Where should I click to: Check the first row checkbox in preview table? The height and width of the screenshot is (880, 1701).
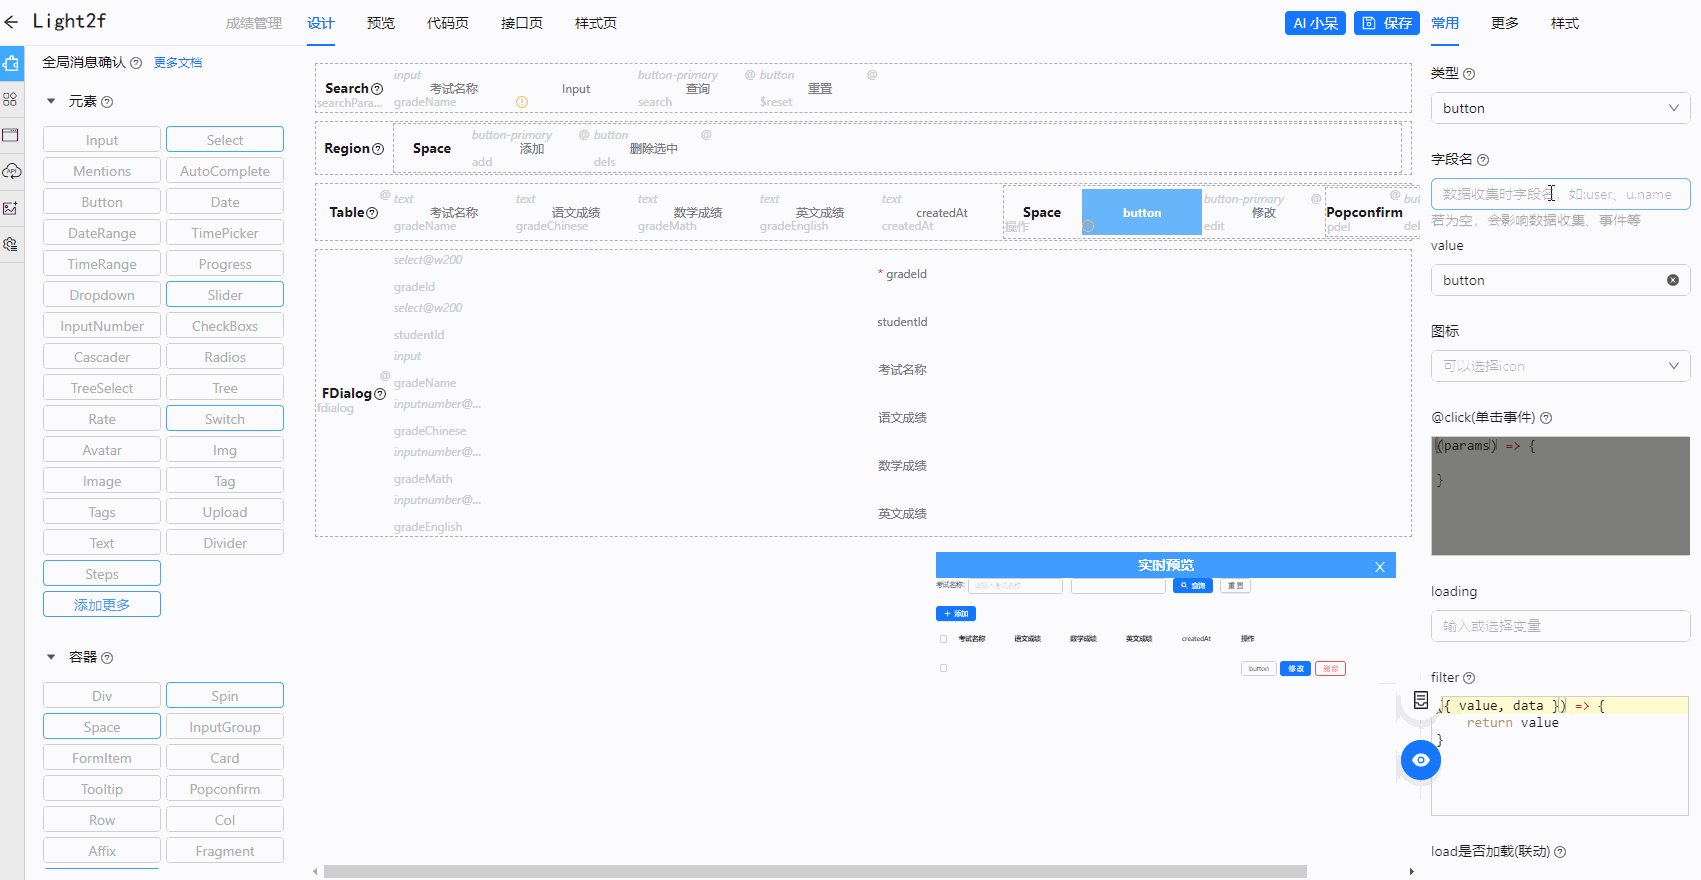943,668
